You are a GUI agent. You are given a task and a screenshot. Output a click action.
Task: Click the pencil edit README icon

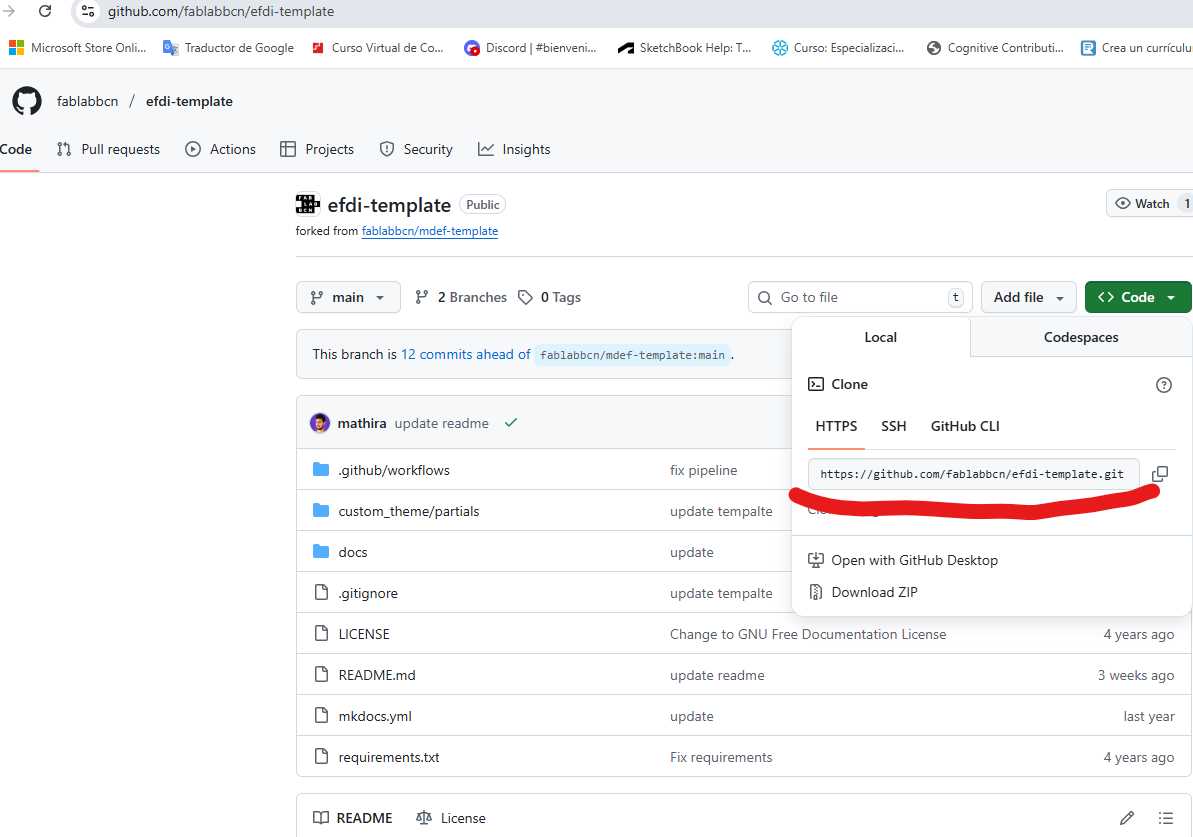point(1127,818)
